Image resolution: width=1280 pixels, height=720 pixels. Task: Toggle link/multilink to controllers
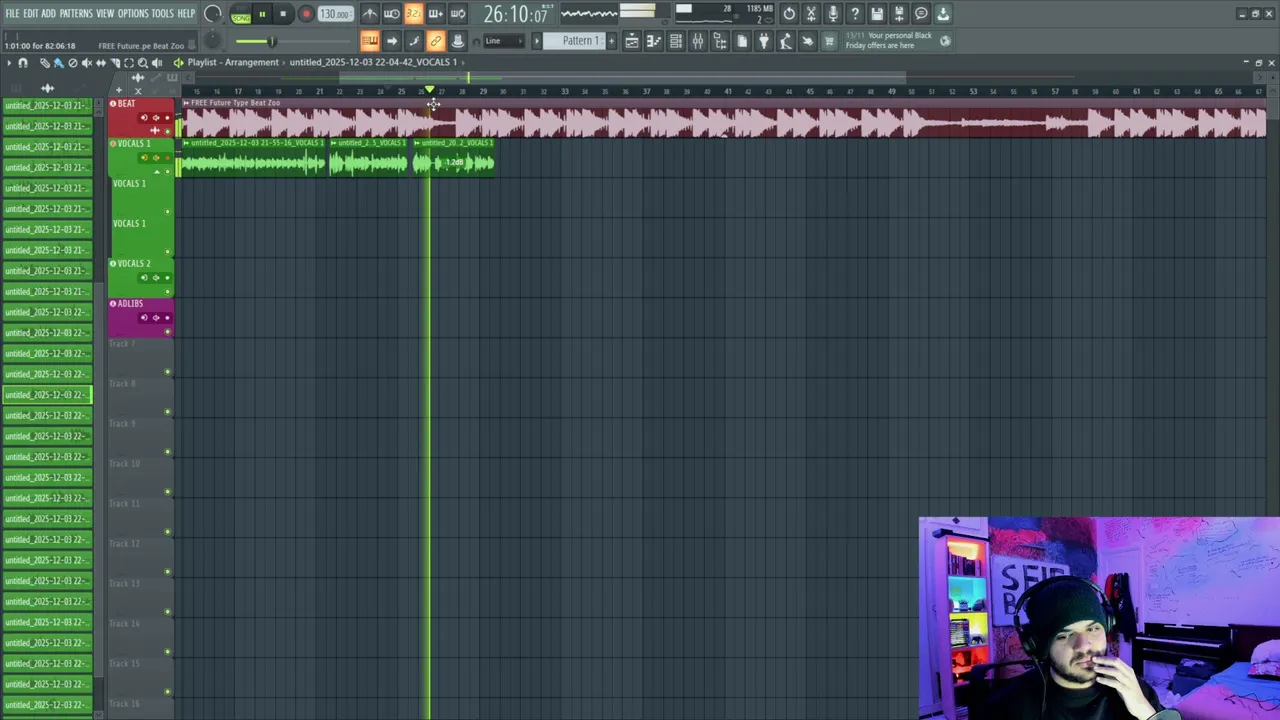coord(436,41)
